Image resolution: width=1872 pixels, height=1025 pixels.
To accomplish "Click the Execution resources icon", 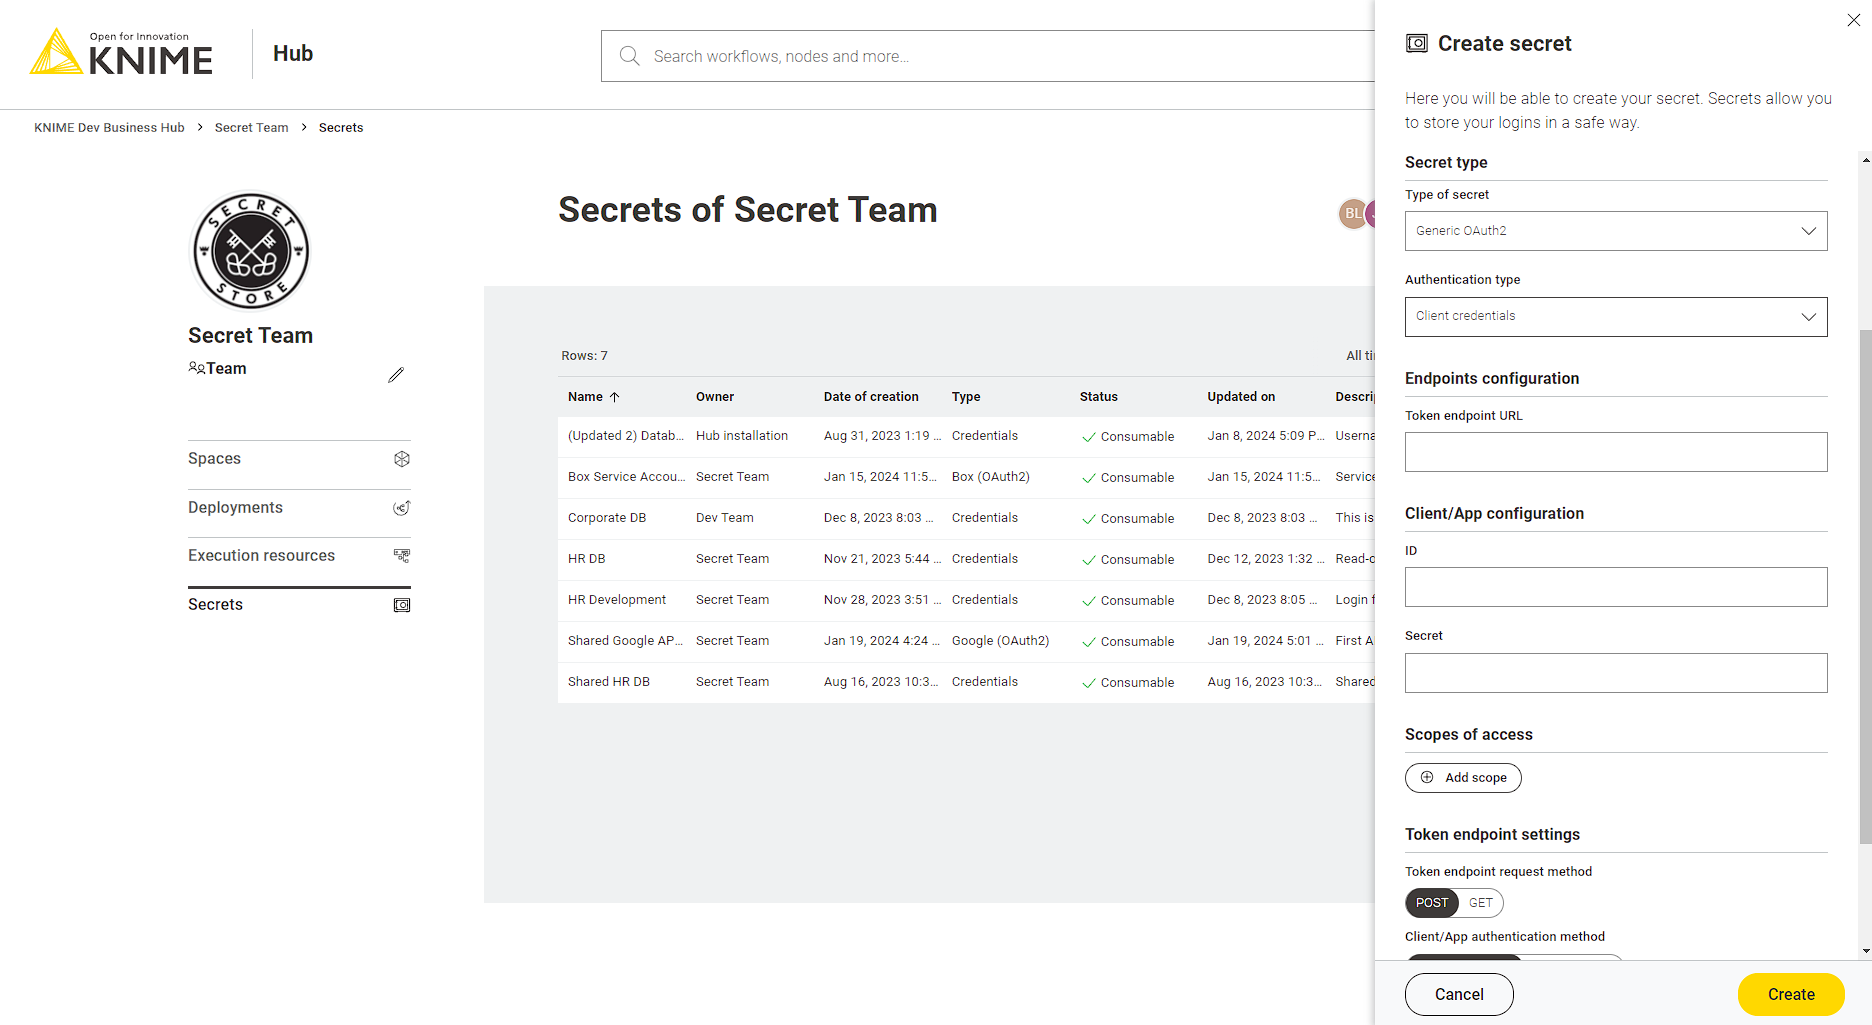I will [x=402, y=556].
